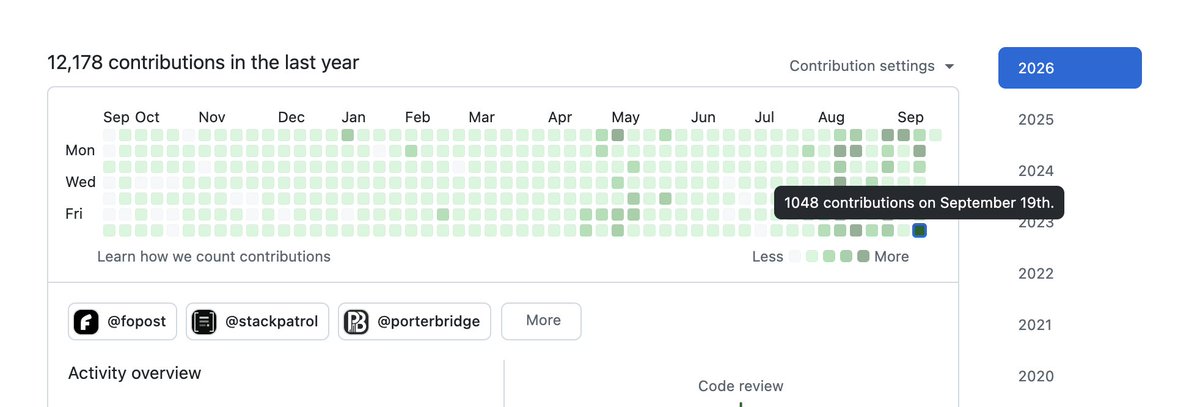Select the 2025 year filter
The width and height of the screenshot is (1200, 407).
point(1036,120)
